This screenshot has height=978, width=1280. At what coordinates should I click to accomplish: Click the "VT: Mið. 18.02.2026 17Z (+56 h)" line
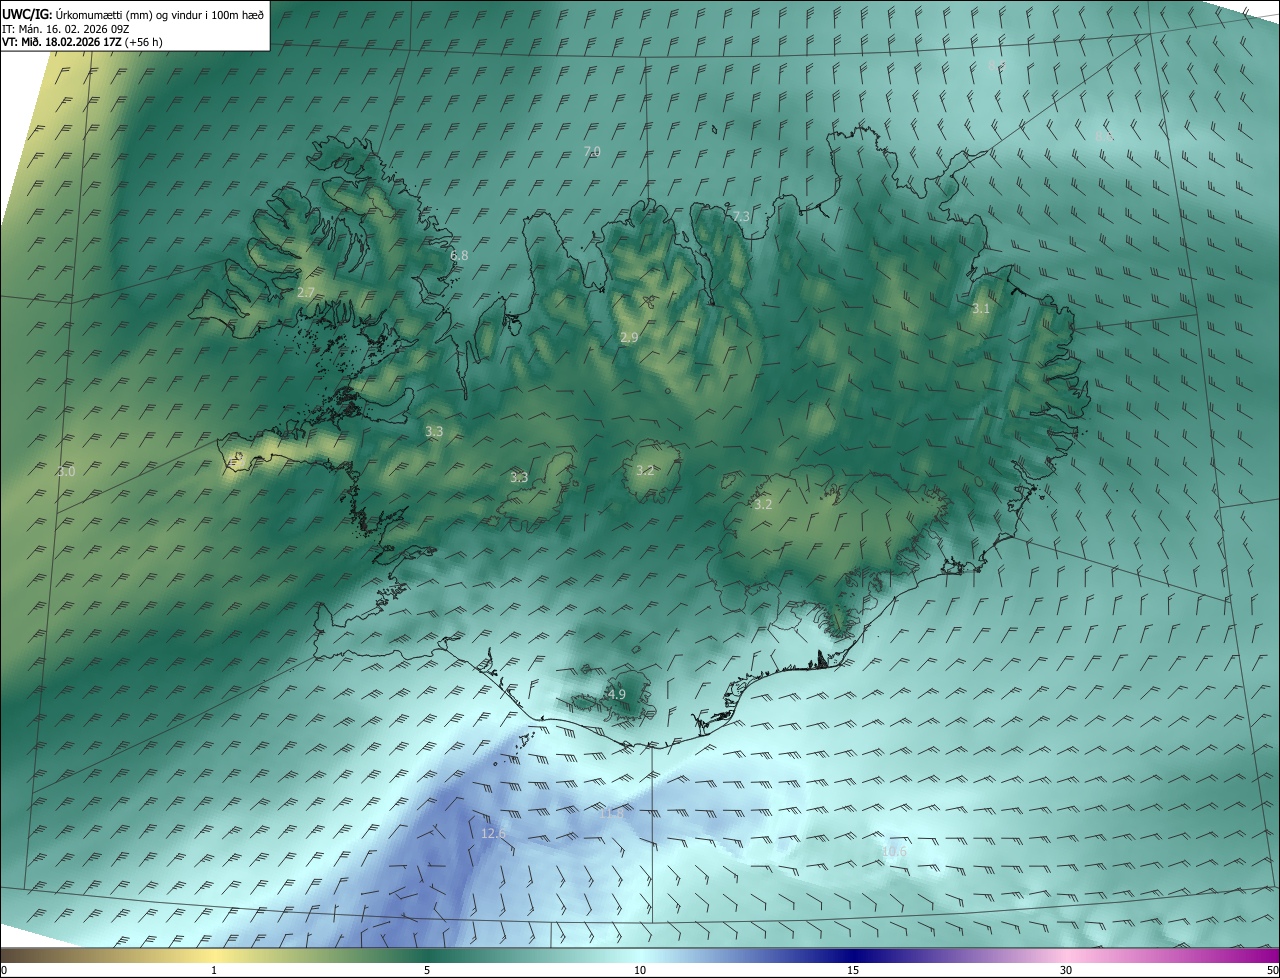82,42
